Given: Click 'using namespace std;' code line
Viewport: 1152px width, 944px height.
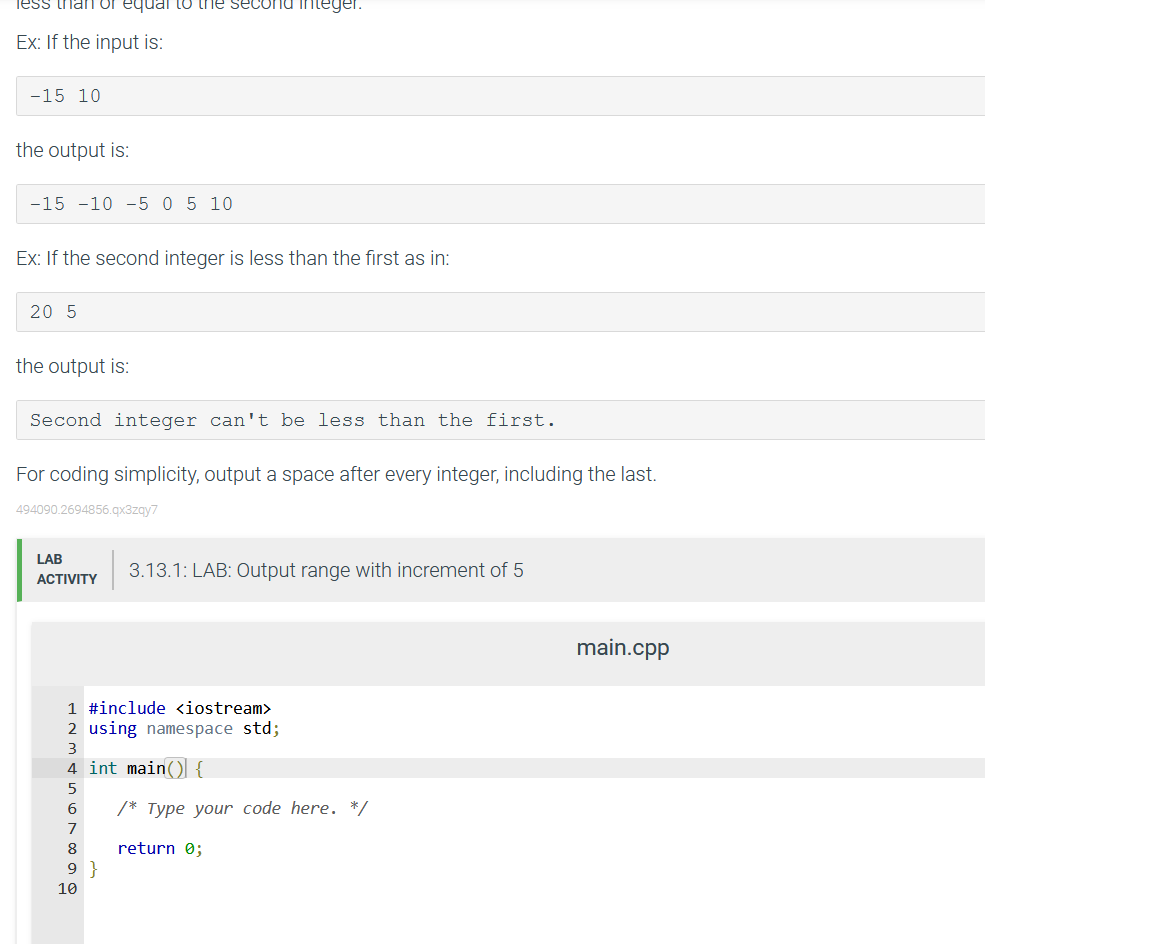Looking at the screenshot, I should (184, 728).
